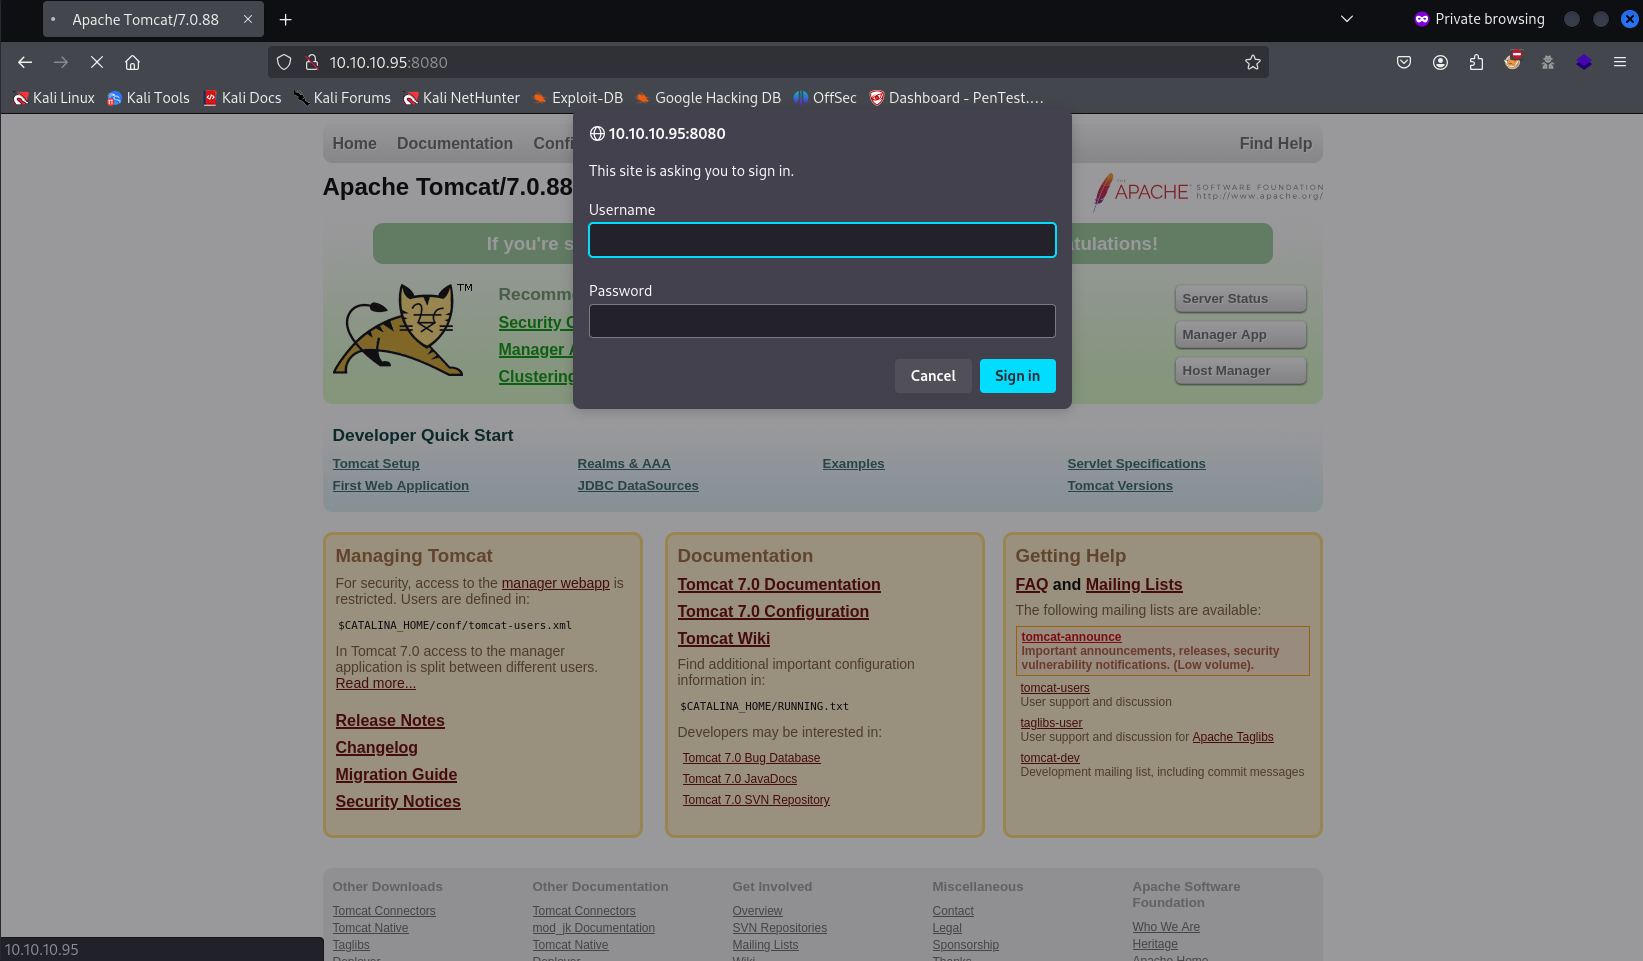Open taglibs-user mailing list link
Screen dimensions: 1643x961
point(1051,723)
